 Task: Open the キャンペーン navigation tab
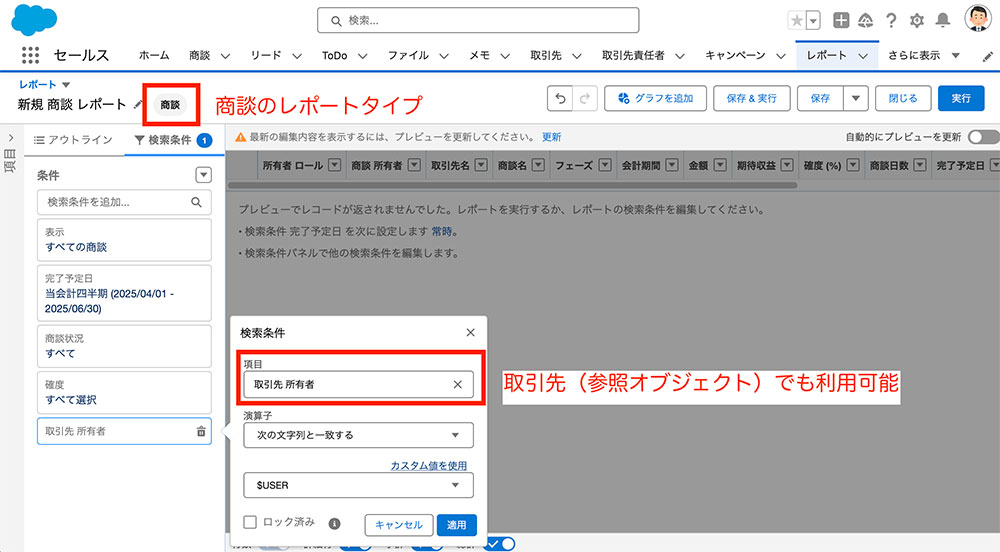pyautogui.click(x=735, y=55)
